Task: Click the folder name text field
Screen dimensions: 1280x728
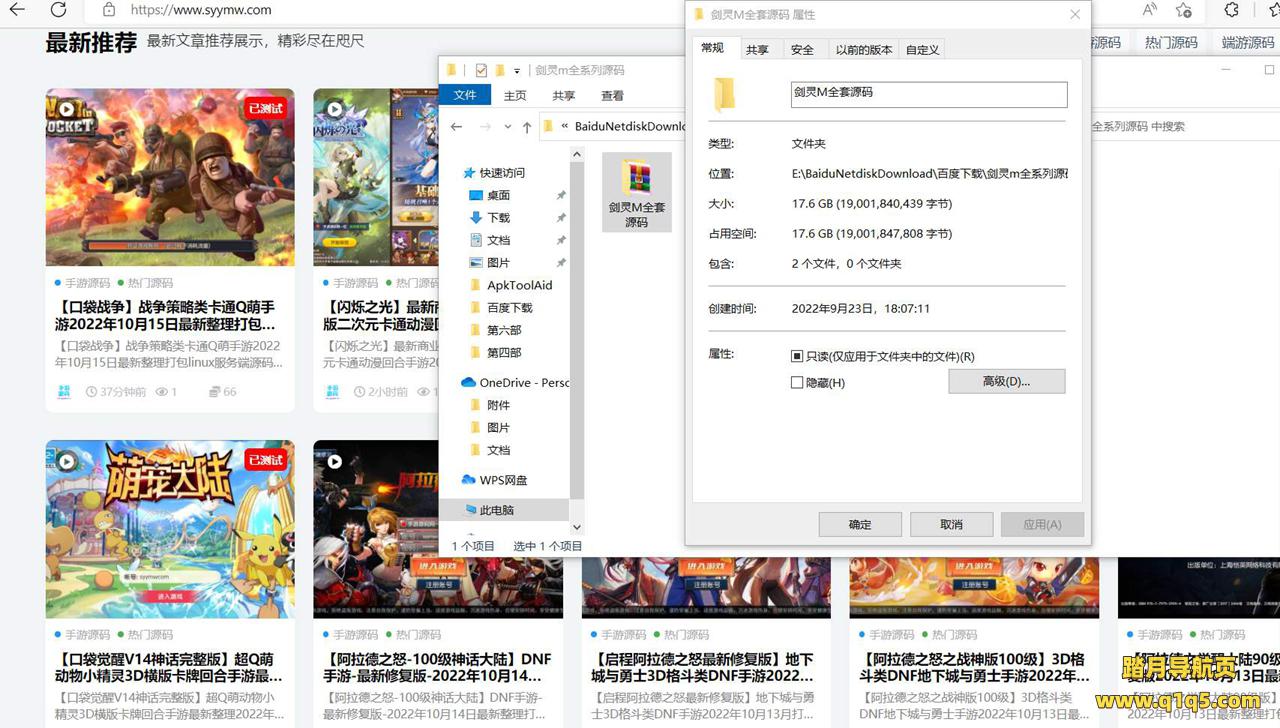Action: (928, 93)
